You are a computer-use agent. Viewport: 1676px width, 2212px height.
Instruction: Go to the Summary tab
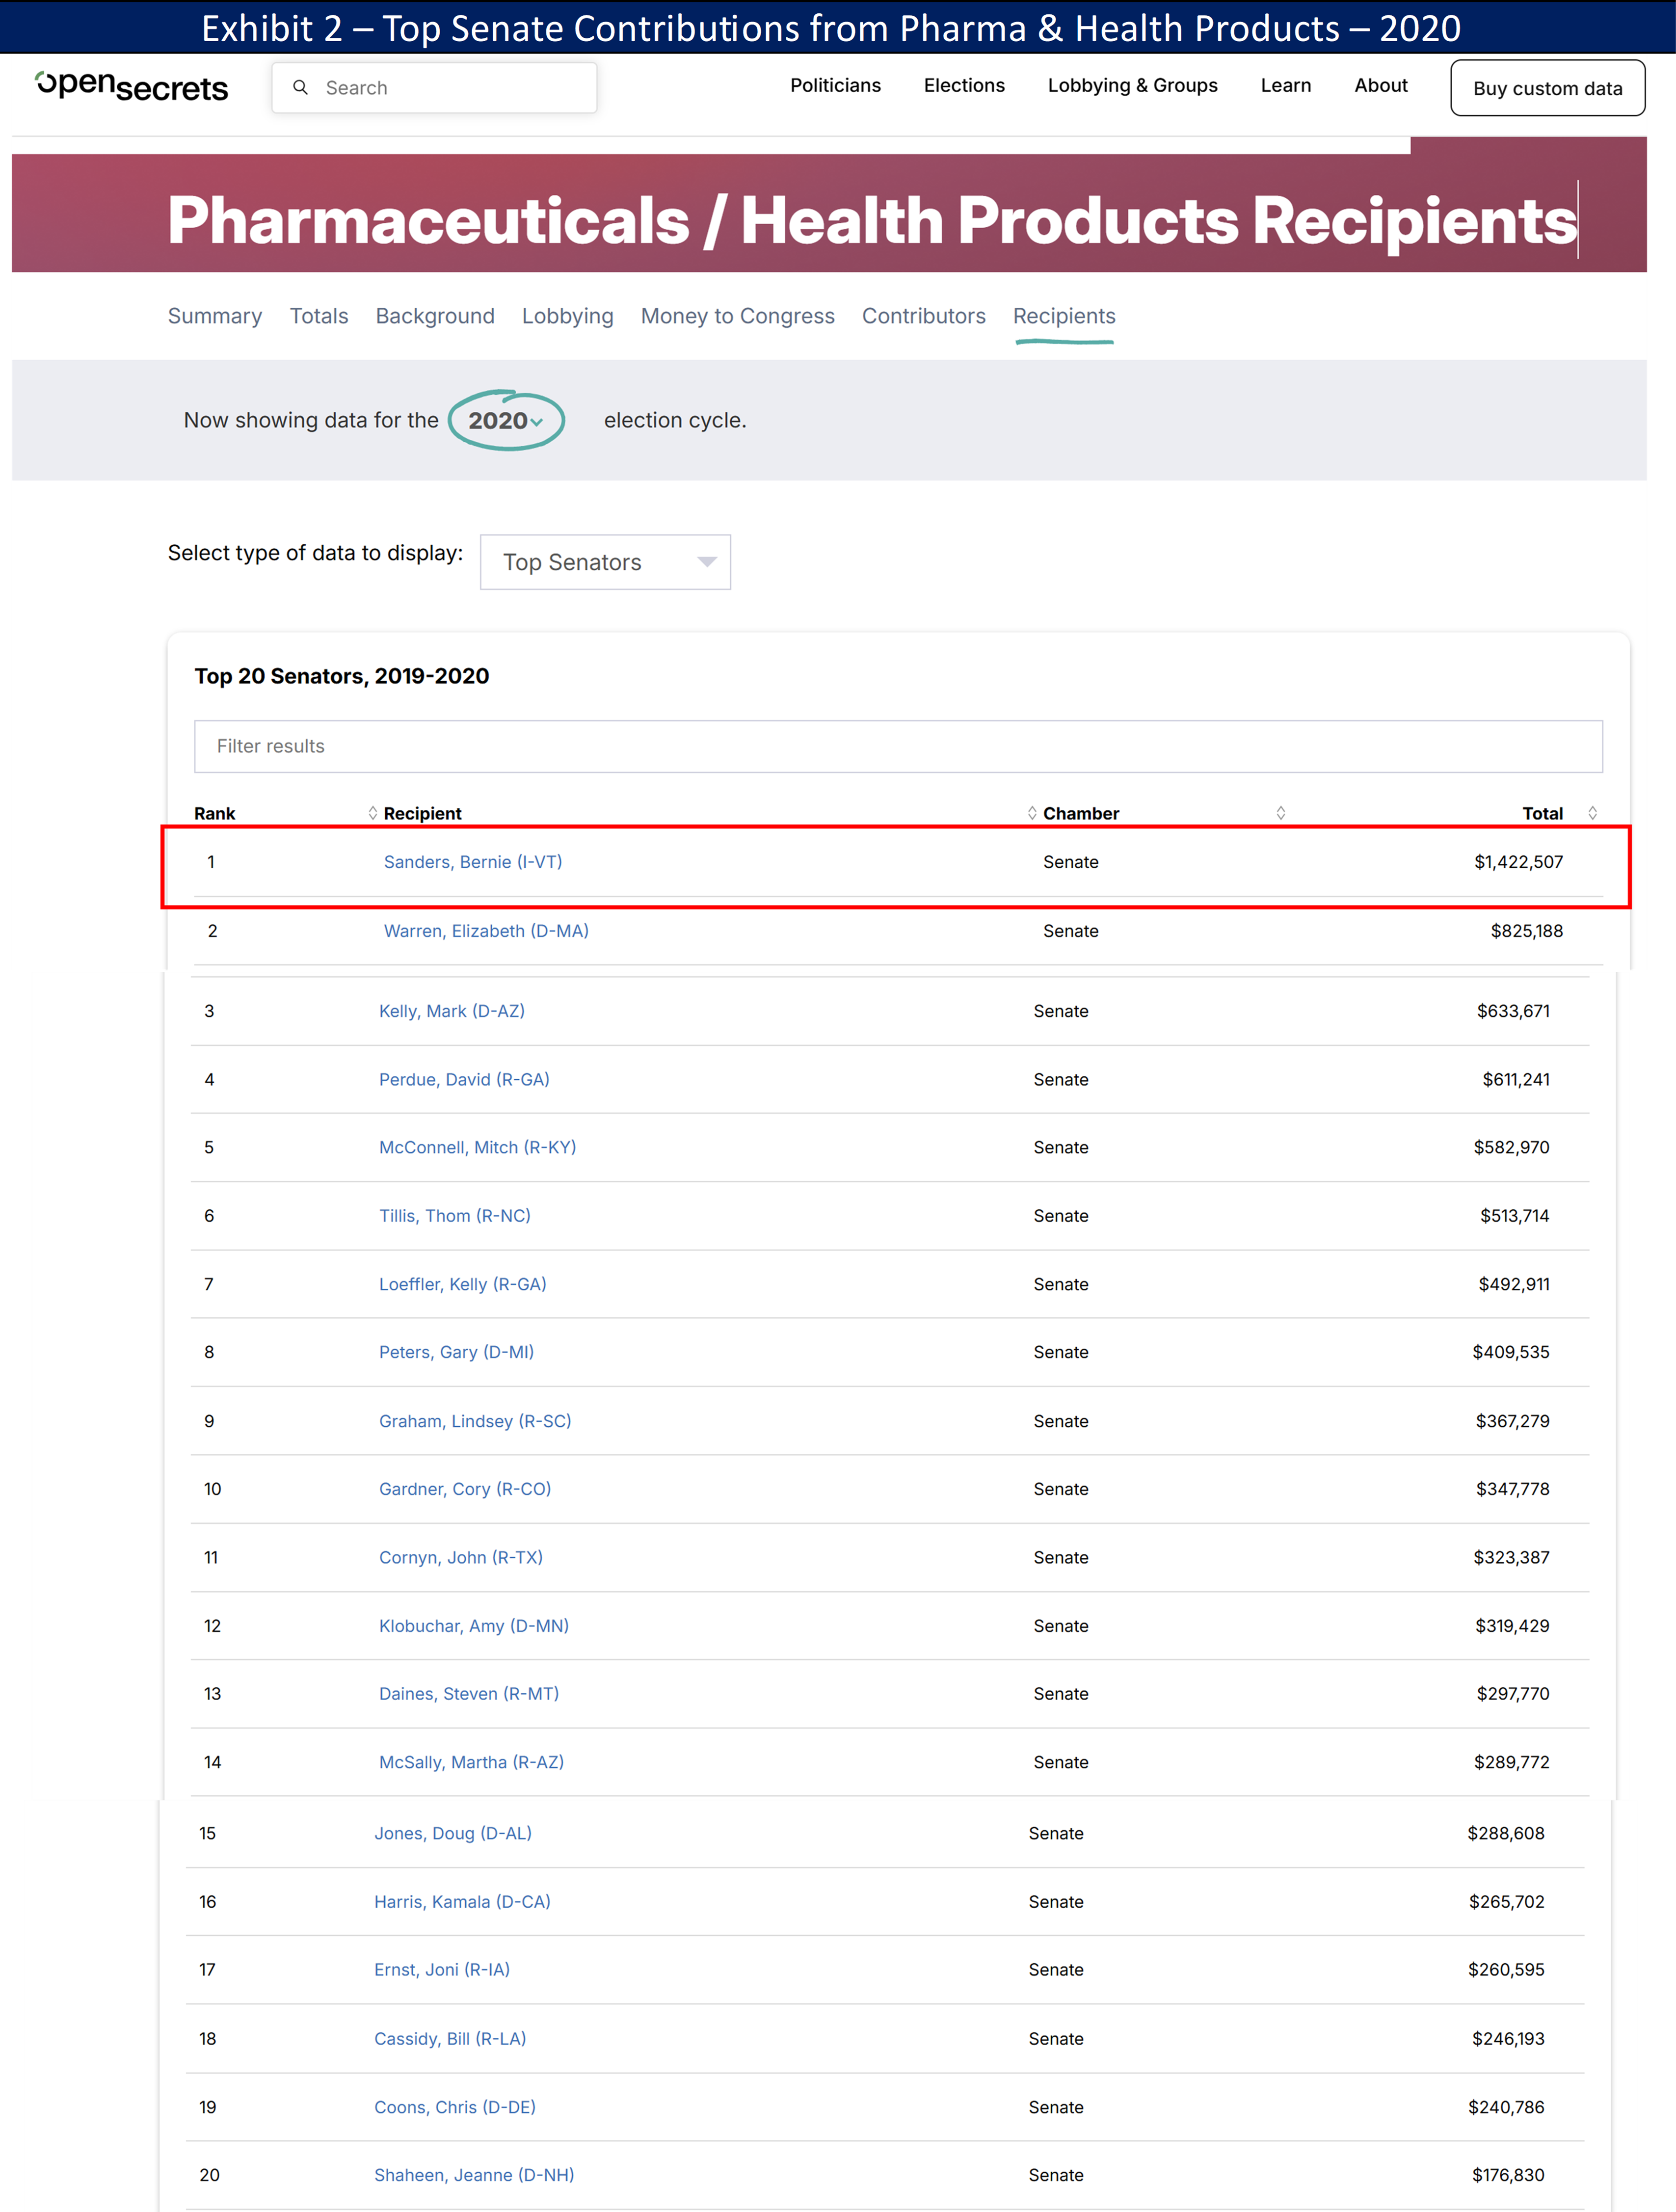tap(214, 316)
